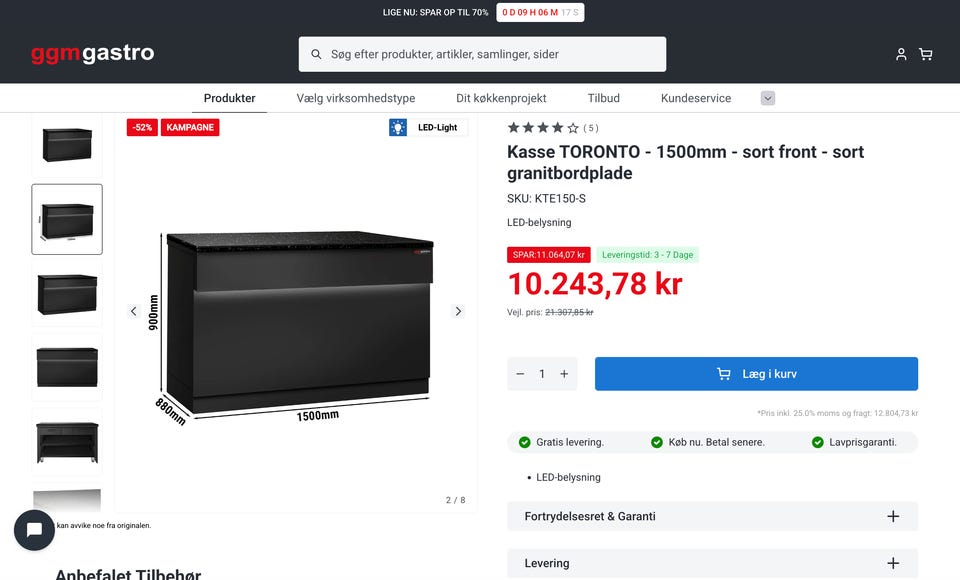Select the first product thumbnail
This screenshot has width=960, height=580.
[67, 145]
